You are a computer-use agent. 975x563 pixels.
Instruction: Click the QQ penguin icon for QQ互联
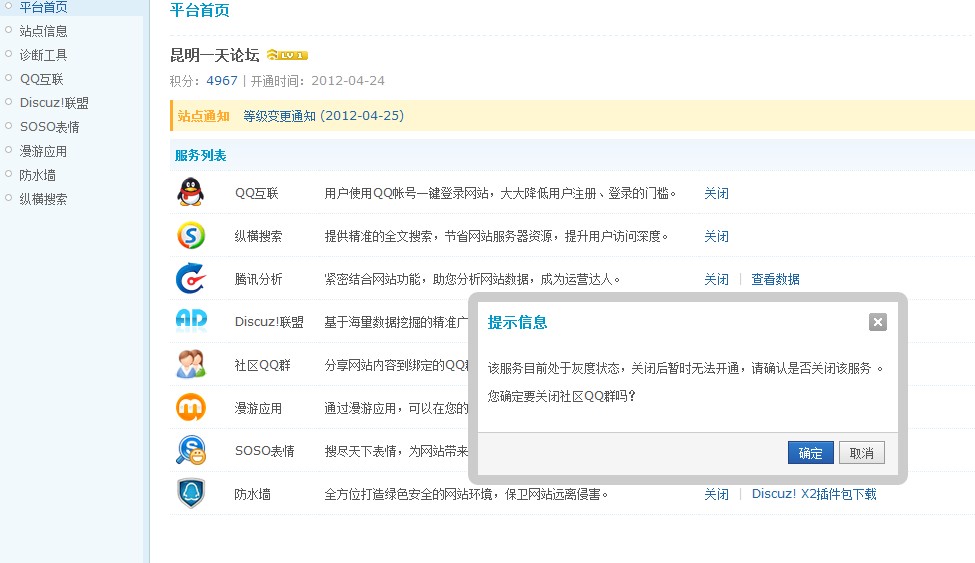point(190,192)
